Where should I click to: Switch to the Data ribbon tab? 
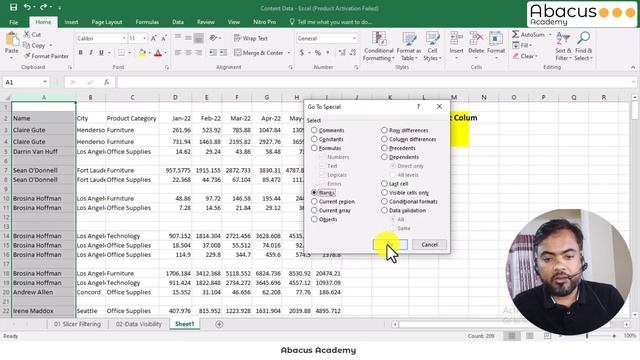178,22
